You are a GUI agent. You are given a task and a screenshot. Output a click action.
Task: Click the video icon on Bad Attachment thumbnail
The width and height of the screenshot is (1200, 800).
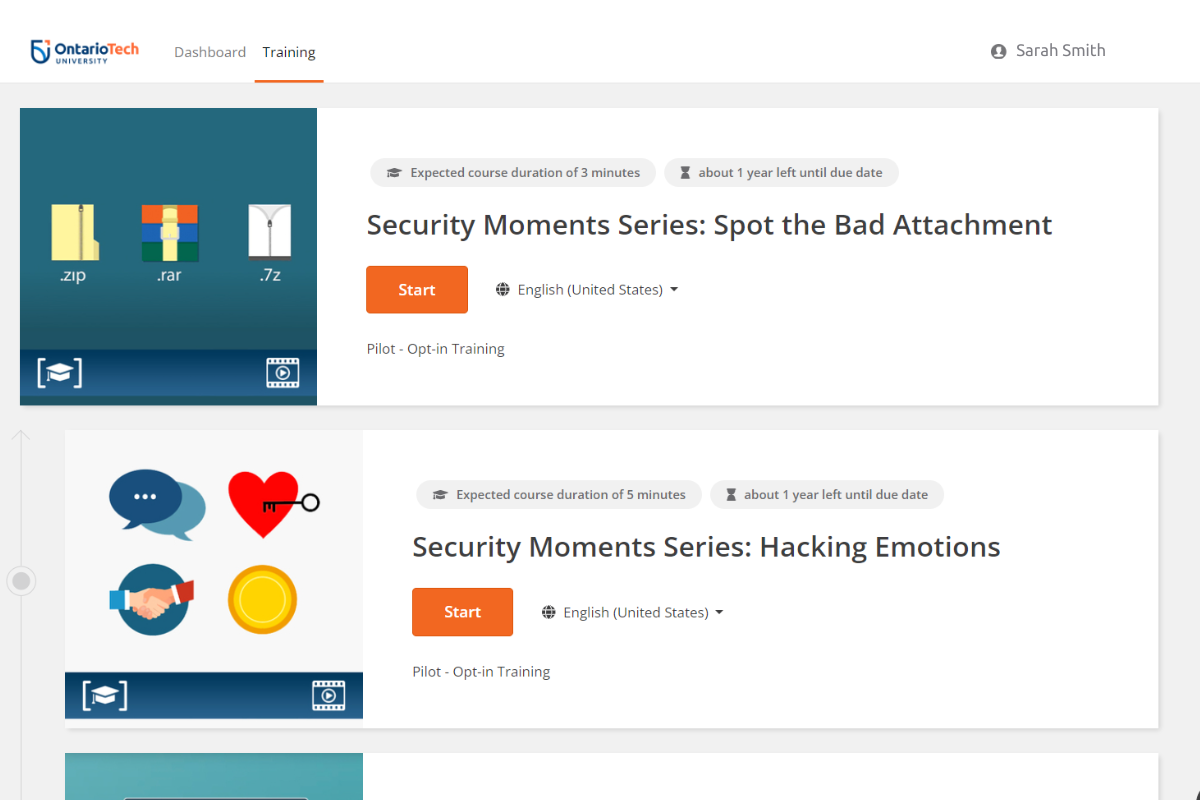(x=283, y=373)
